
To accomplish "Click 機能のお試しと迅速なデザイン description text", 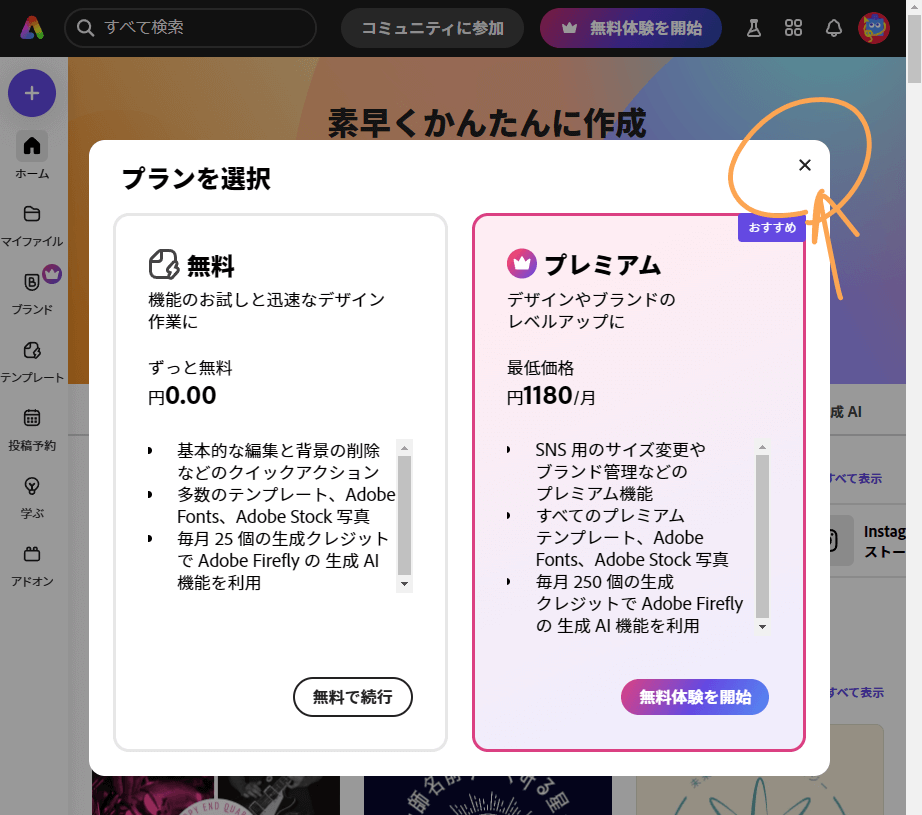I will (266, 299).
